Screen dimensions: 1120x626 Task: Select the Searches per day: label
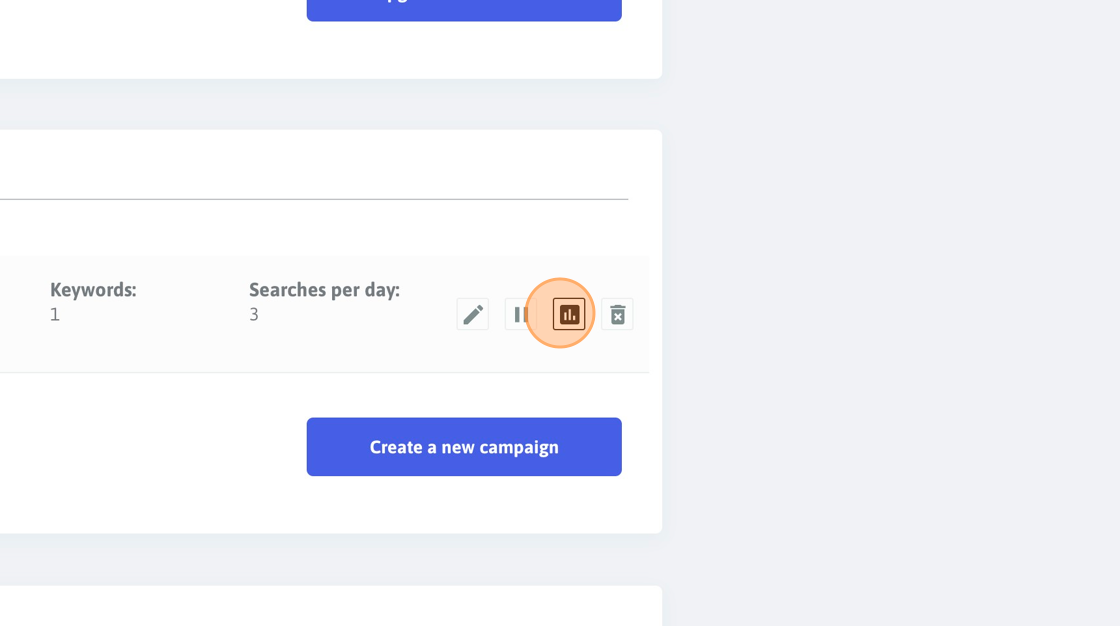tap(324, 289)
